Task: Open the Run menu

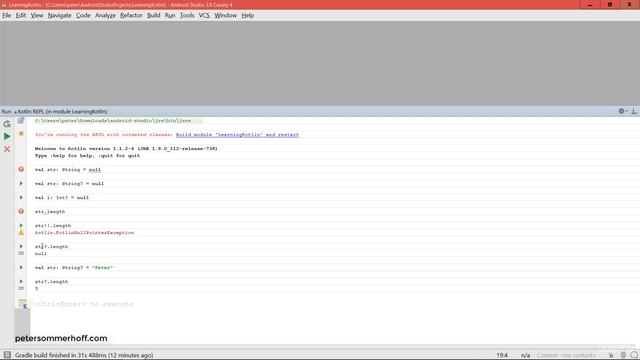Action: [x=170, y=15]
